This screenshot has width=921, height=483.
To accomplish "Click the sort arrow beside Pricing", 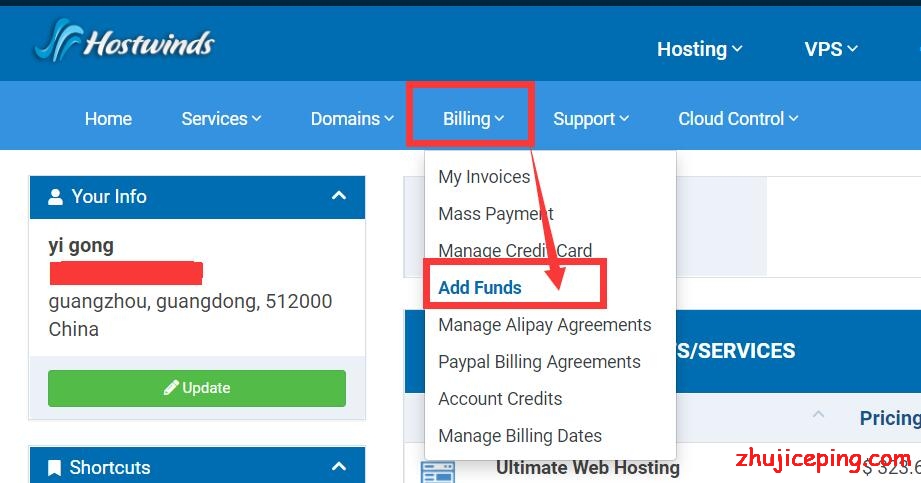I will (818, 414).
